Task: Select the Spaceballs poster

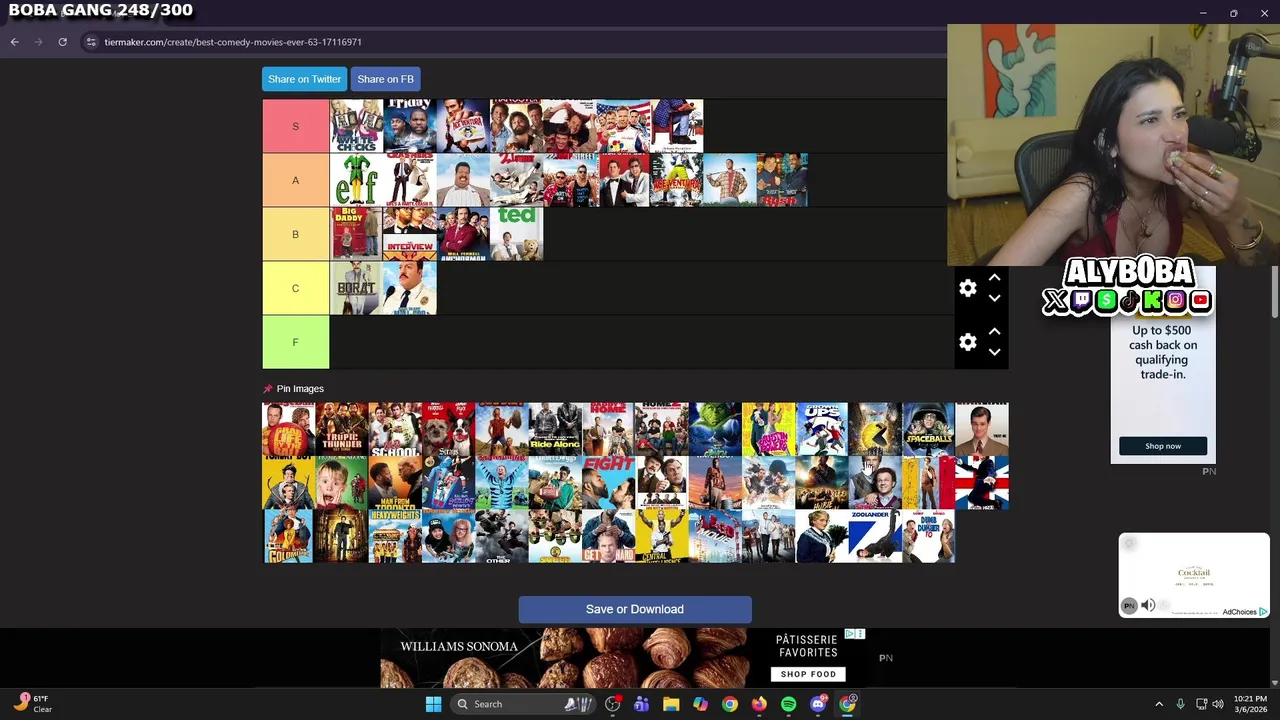Action: pyautogui.click(x=928, y=429)
